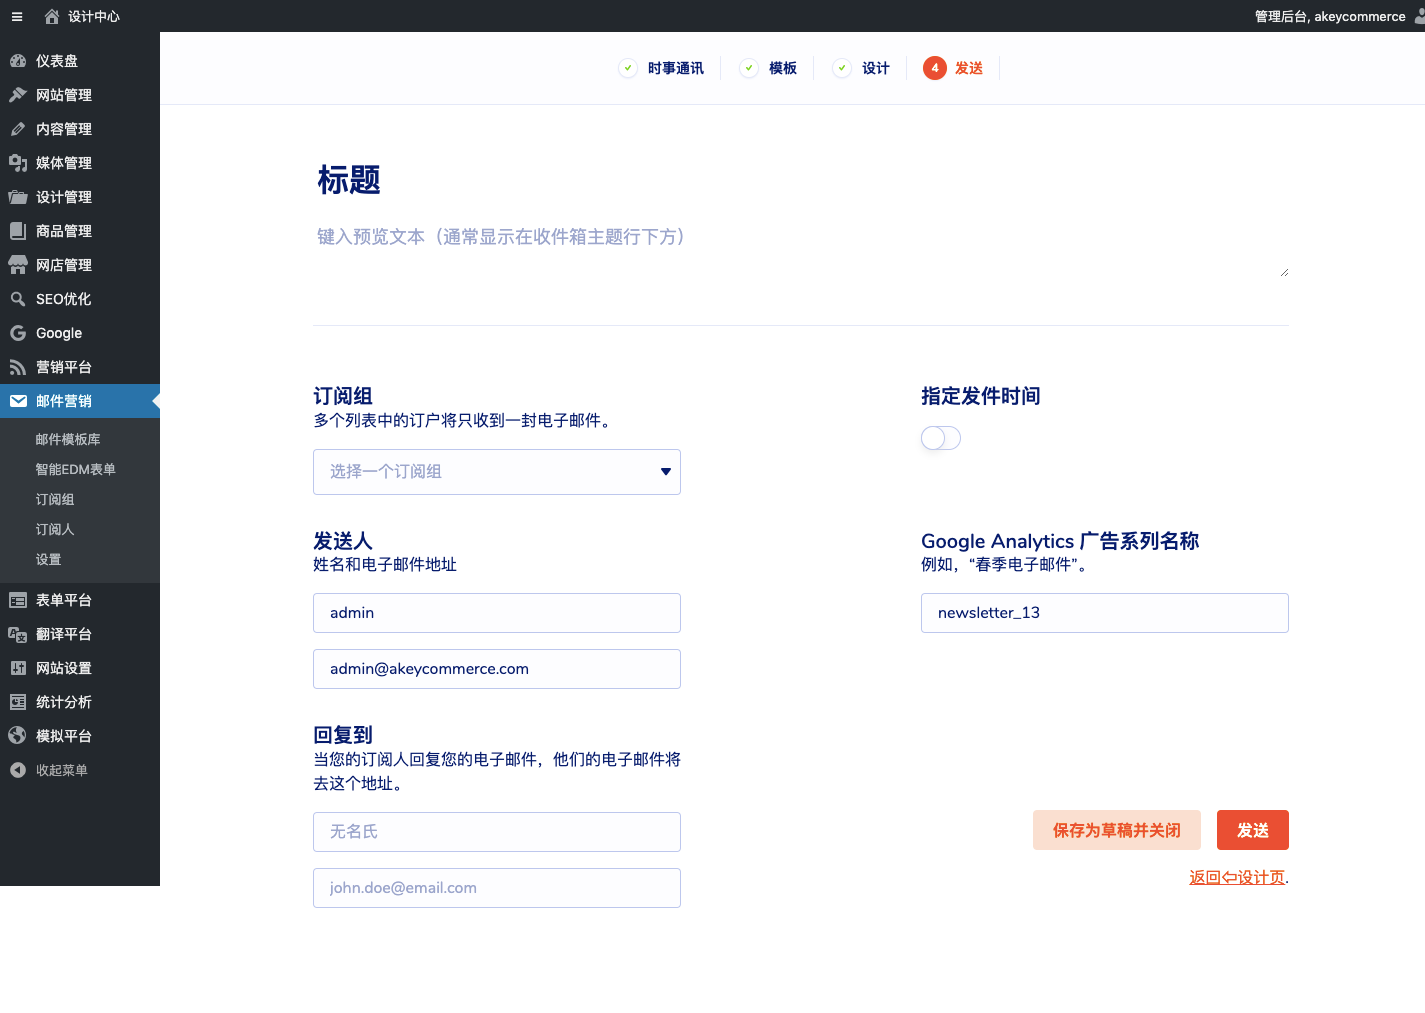The width and height of the screenshot is (1425, 1013).
Task: Click the sender email field admin@akeycommerce.com
Action: point(497,669)
